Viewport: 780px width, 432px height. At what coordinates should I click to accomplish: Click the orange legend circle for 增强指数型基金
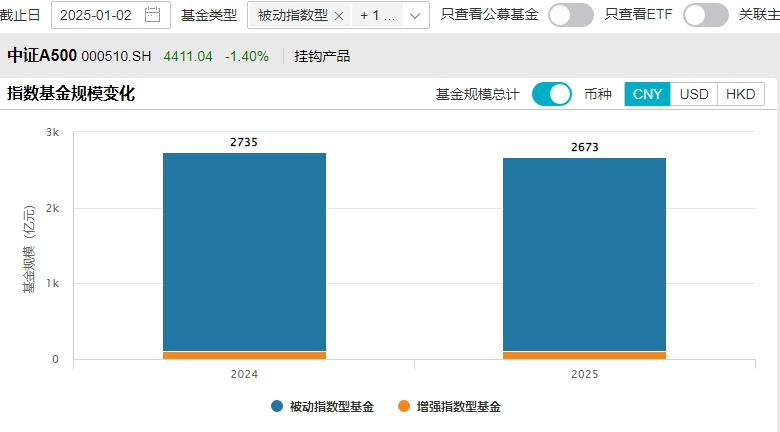[x=404, y=406]
